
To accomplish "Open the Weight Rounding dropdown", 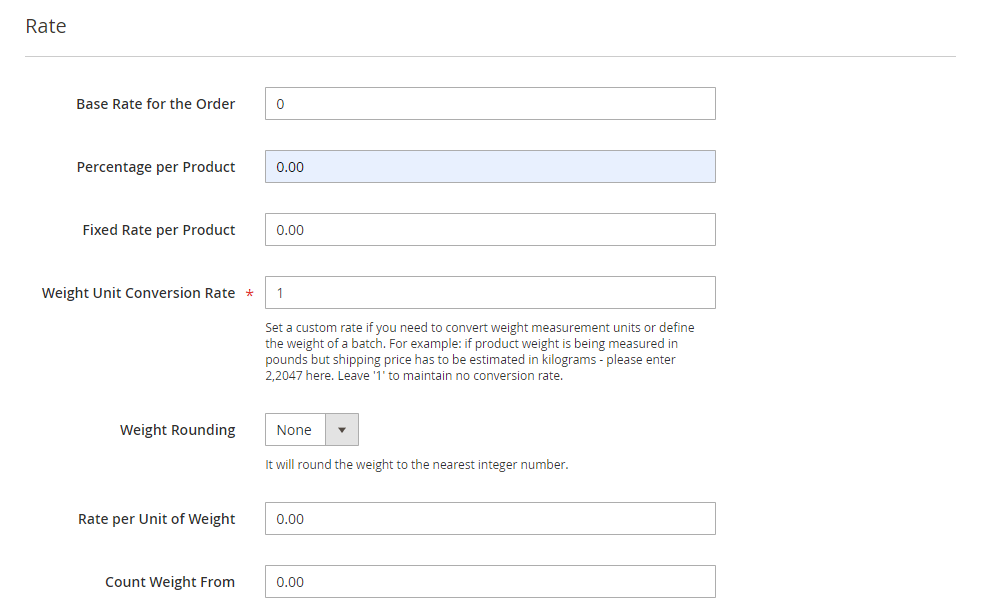I will coord(312,430).
